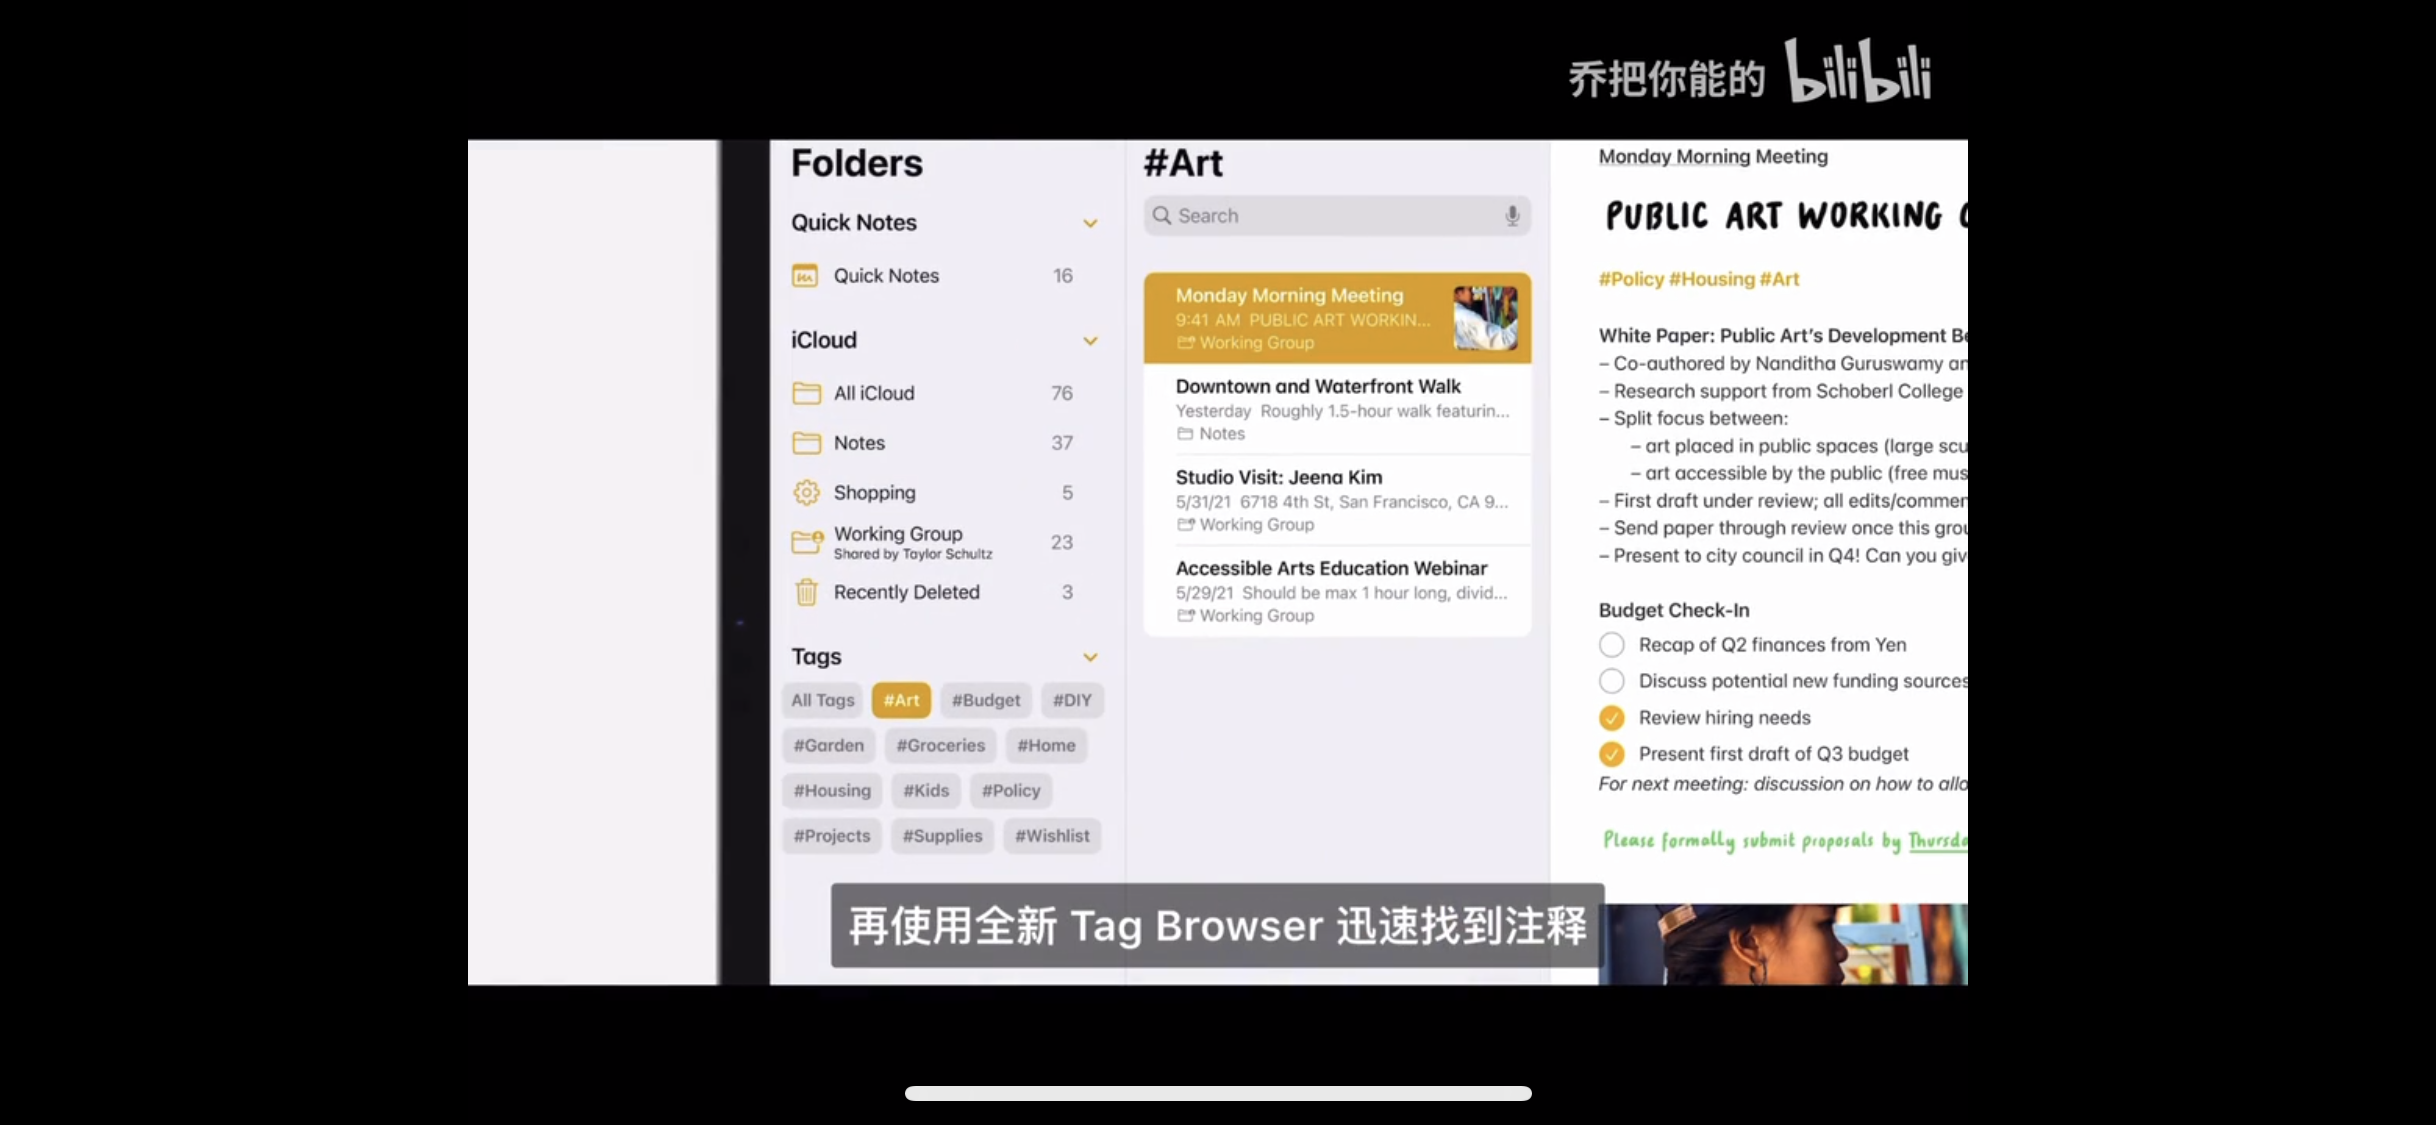Click the #Housing hashtag in note
This screenshot has width=2436, height=1125.
pos(1711,279)
